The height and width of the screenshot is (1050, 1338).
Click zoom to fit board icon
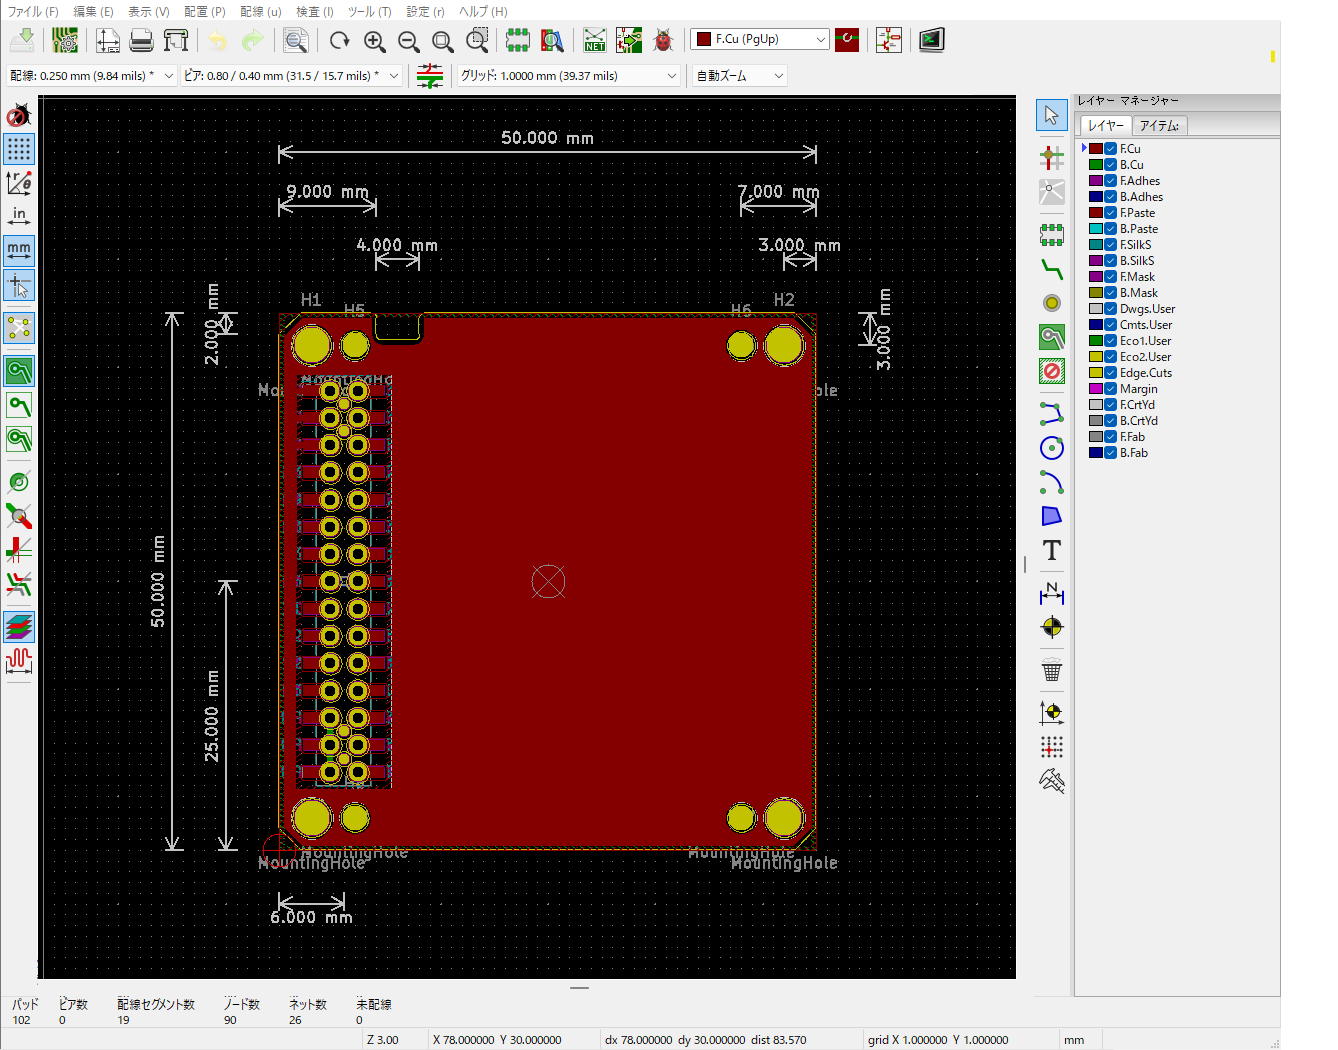point(443,40)
